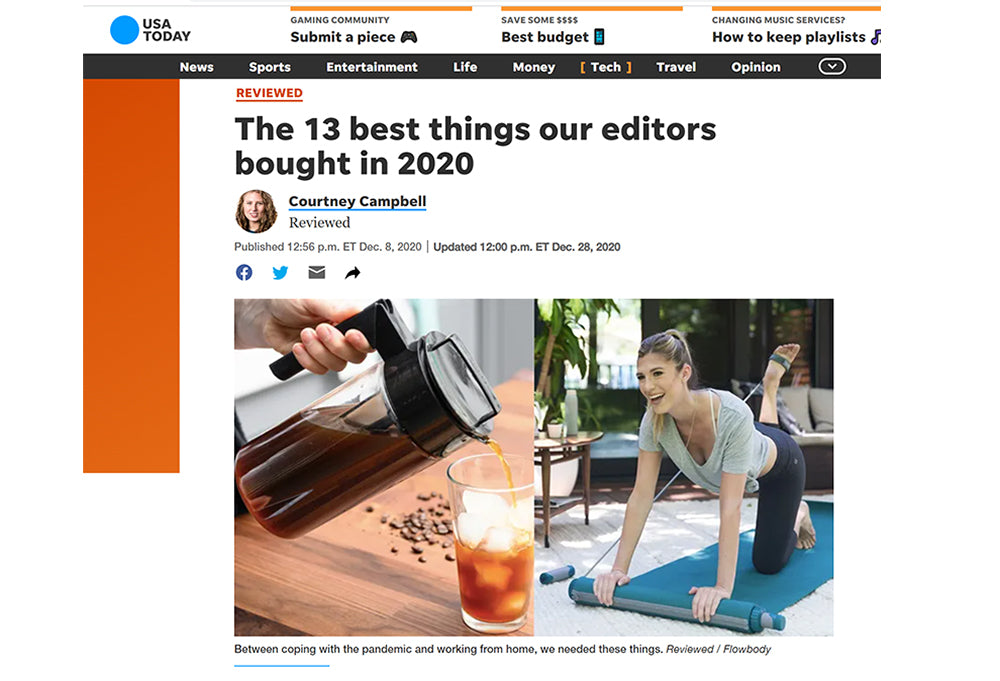
Task: Click the phone icon next to Best budget
Action: tap(599, 37)
